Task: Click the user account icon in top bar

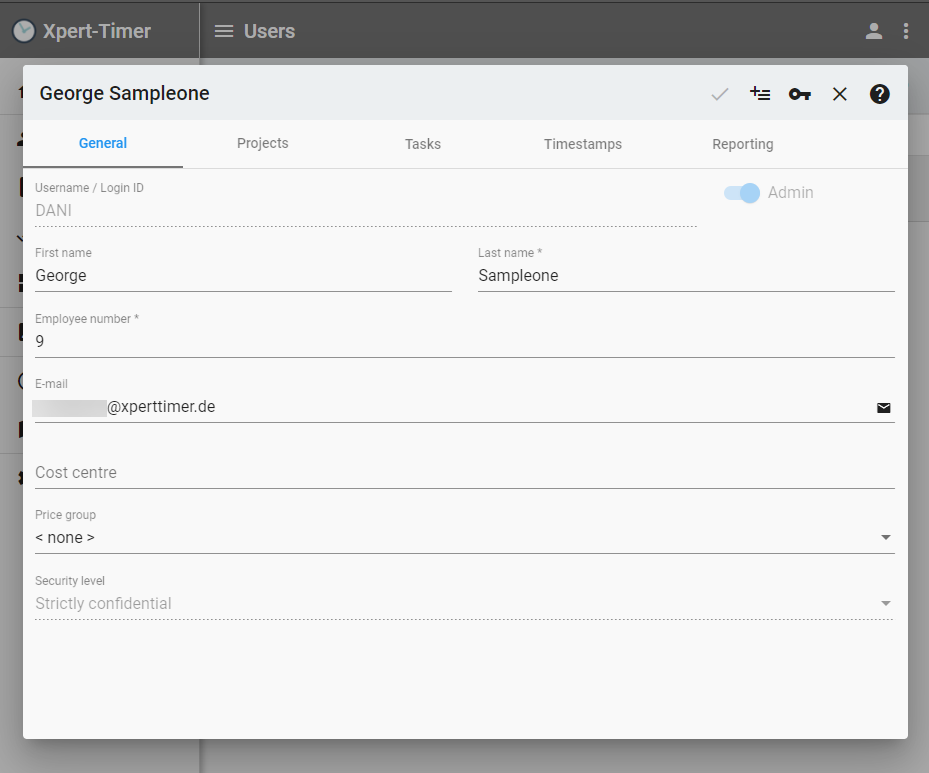Action: coord(874,31)
